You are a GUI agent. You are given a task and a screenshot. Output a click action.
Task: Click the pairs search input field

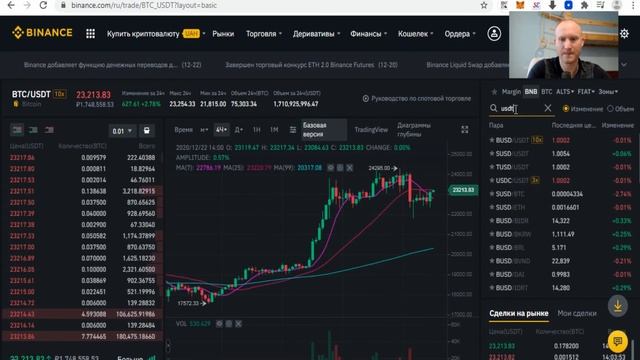pos(521,109)
